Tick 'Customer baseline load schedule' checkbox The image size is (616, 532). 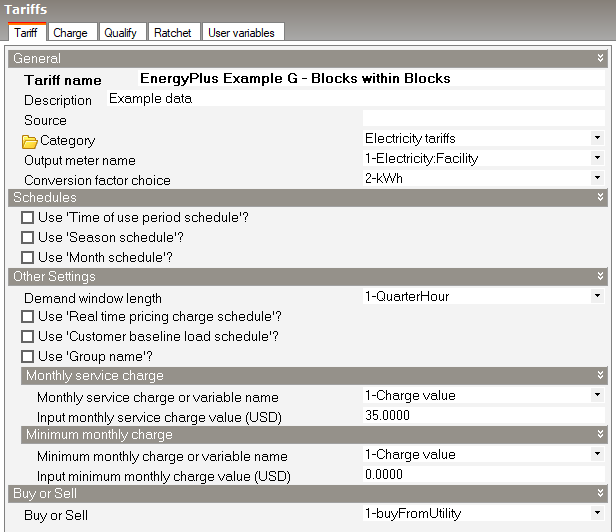click(x=28, y=337)
